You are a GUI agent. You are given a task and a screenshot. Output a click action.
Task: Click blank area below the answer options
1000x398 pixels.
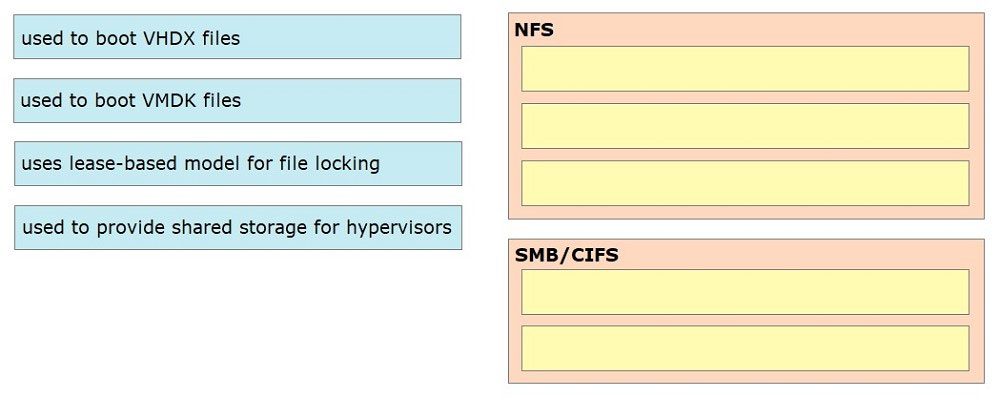(237, 325)
